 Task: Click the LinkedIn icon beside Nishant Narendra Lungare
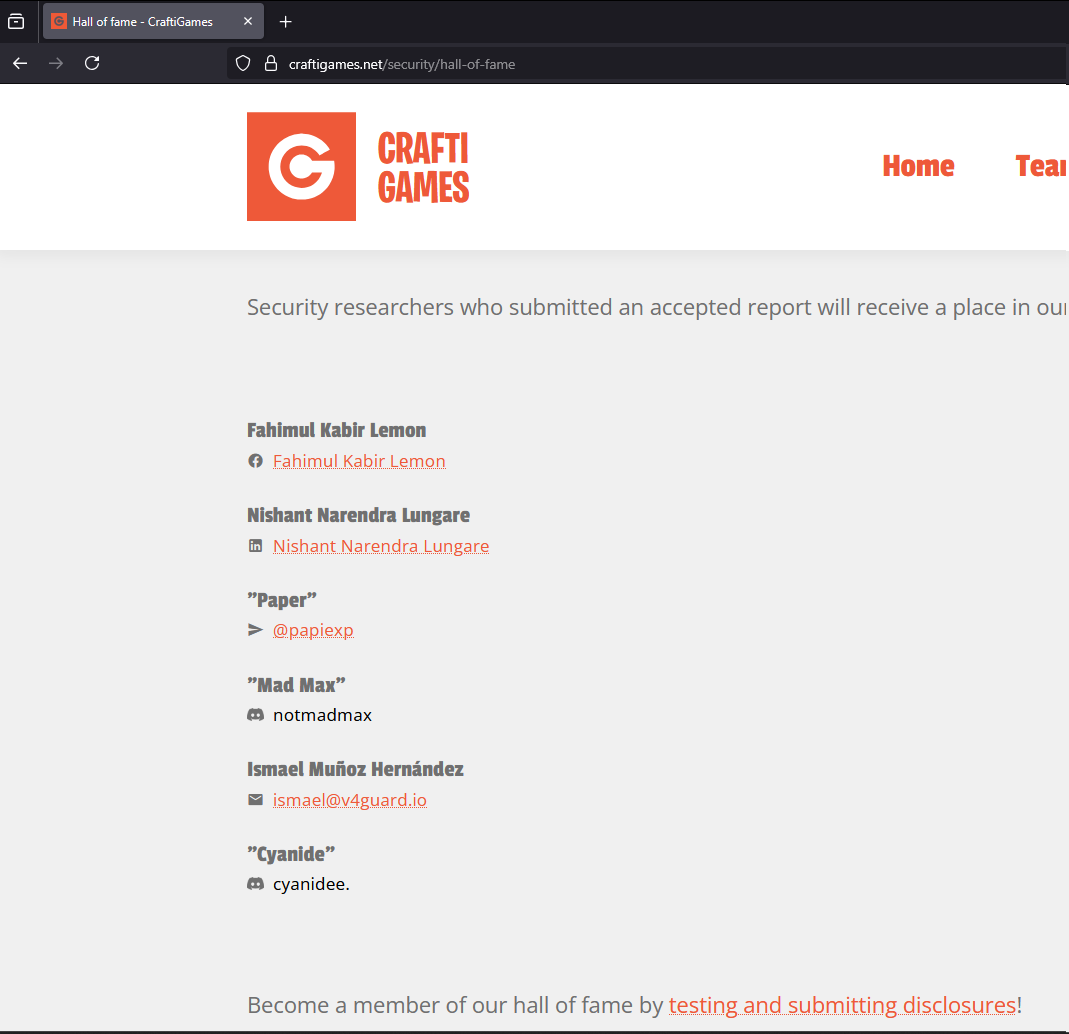tap(256, 546)
